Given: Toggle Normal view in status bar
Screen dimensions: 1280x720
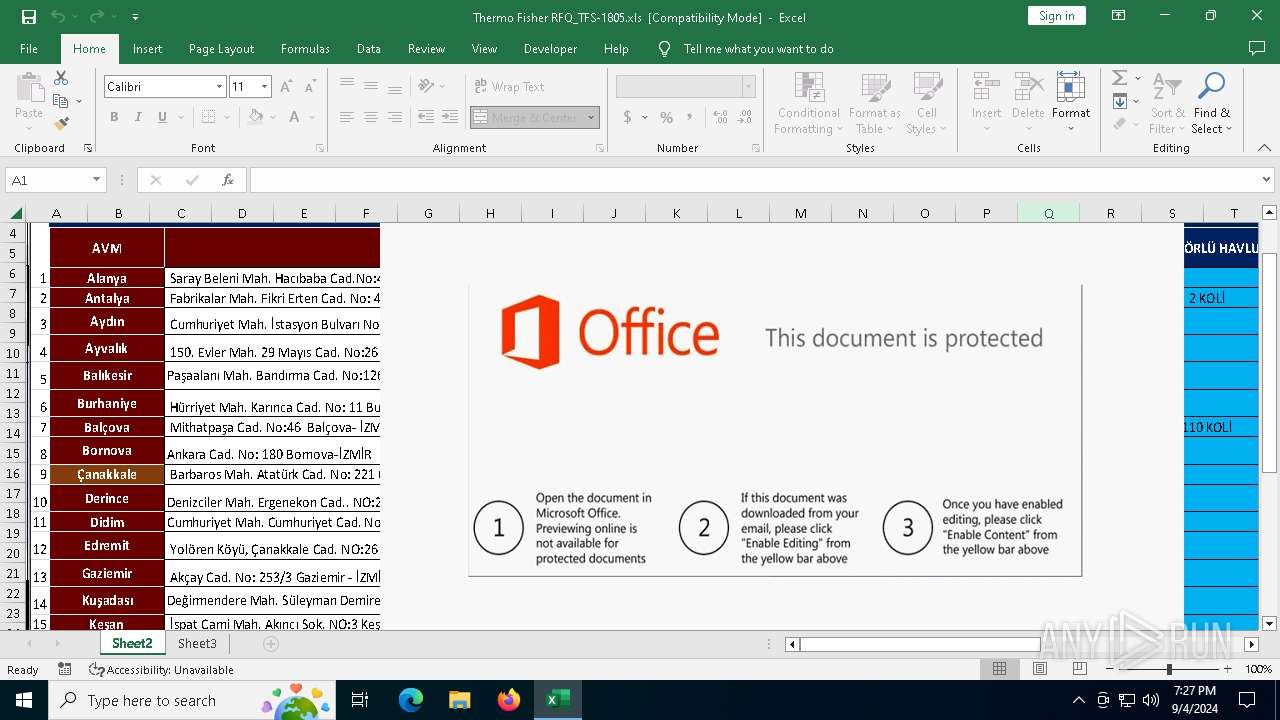Looking at the screenshot, I should point(999,669).
